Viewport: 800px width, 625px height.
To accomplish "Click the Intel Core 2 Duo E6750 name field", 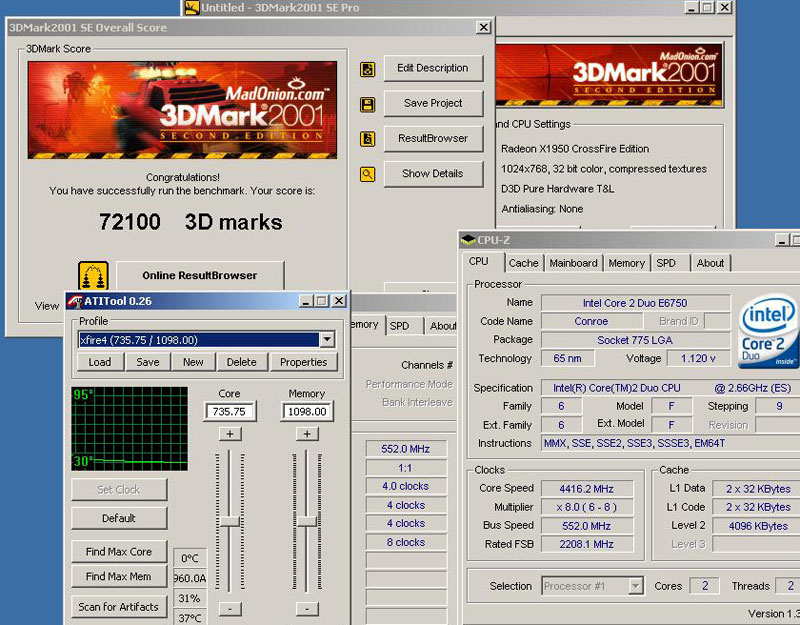I will click(635, 303).
